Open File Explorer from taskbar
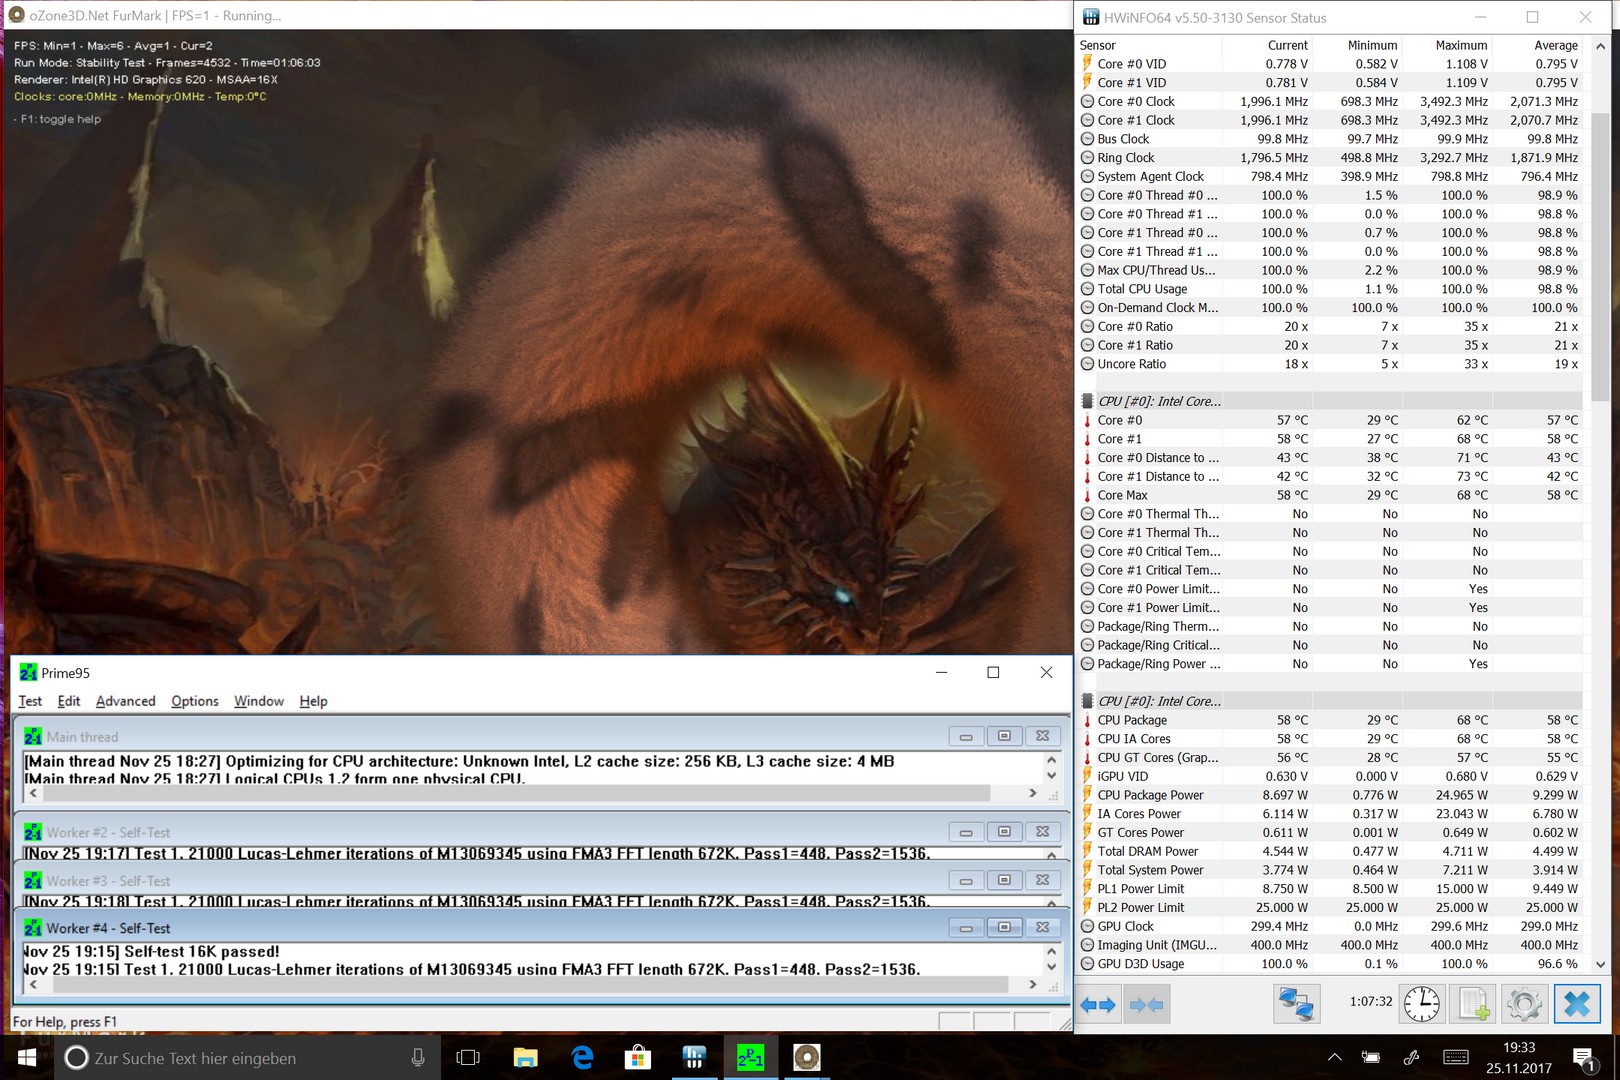 (x=525, y=1057)
